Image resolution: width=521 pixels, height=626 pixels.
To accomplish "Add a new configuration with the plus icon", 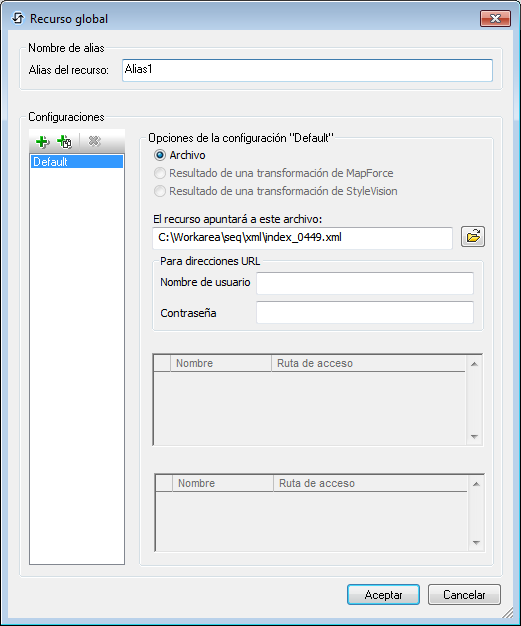I will click(42, 142).
